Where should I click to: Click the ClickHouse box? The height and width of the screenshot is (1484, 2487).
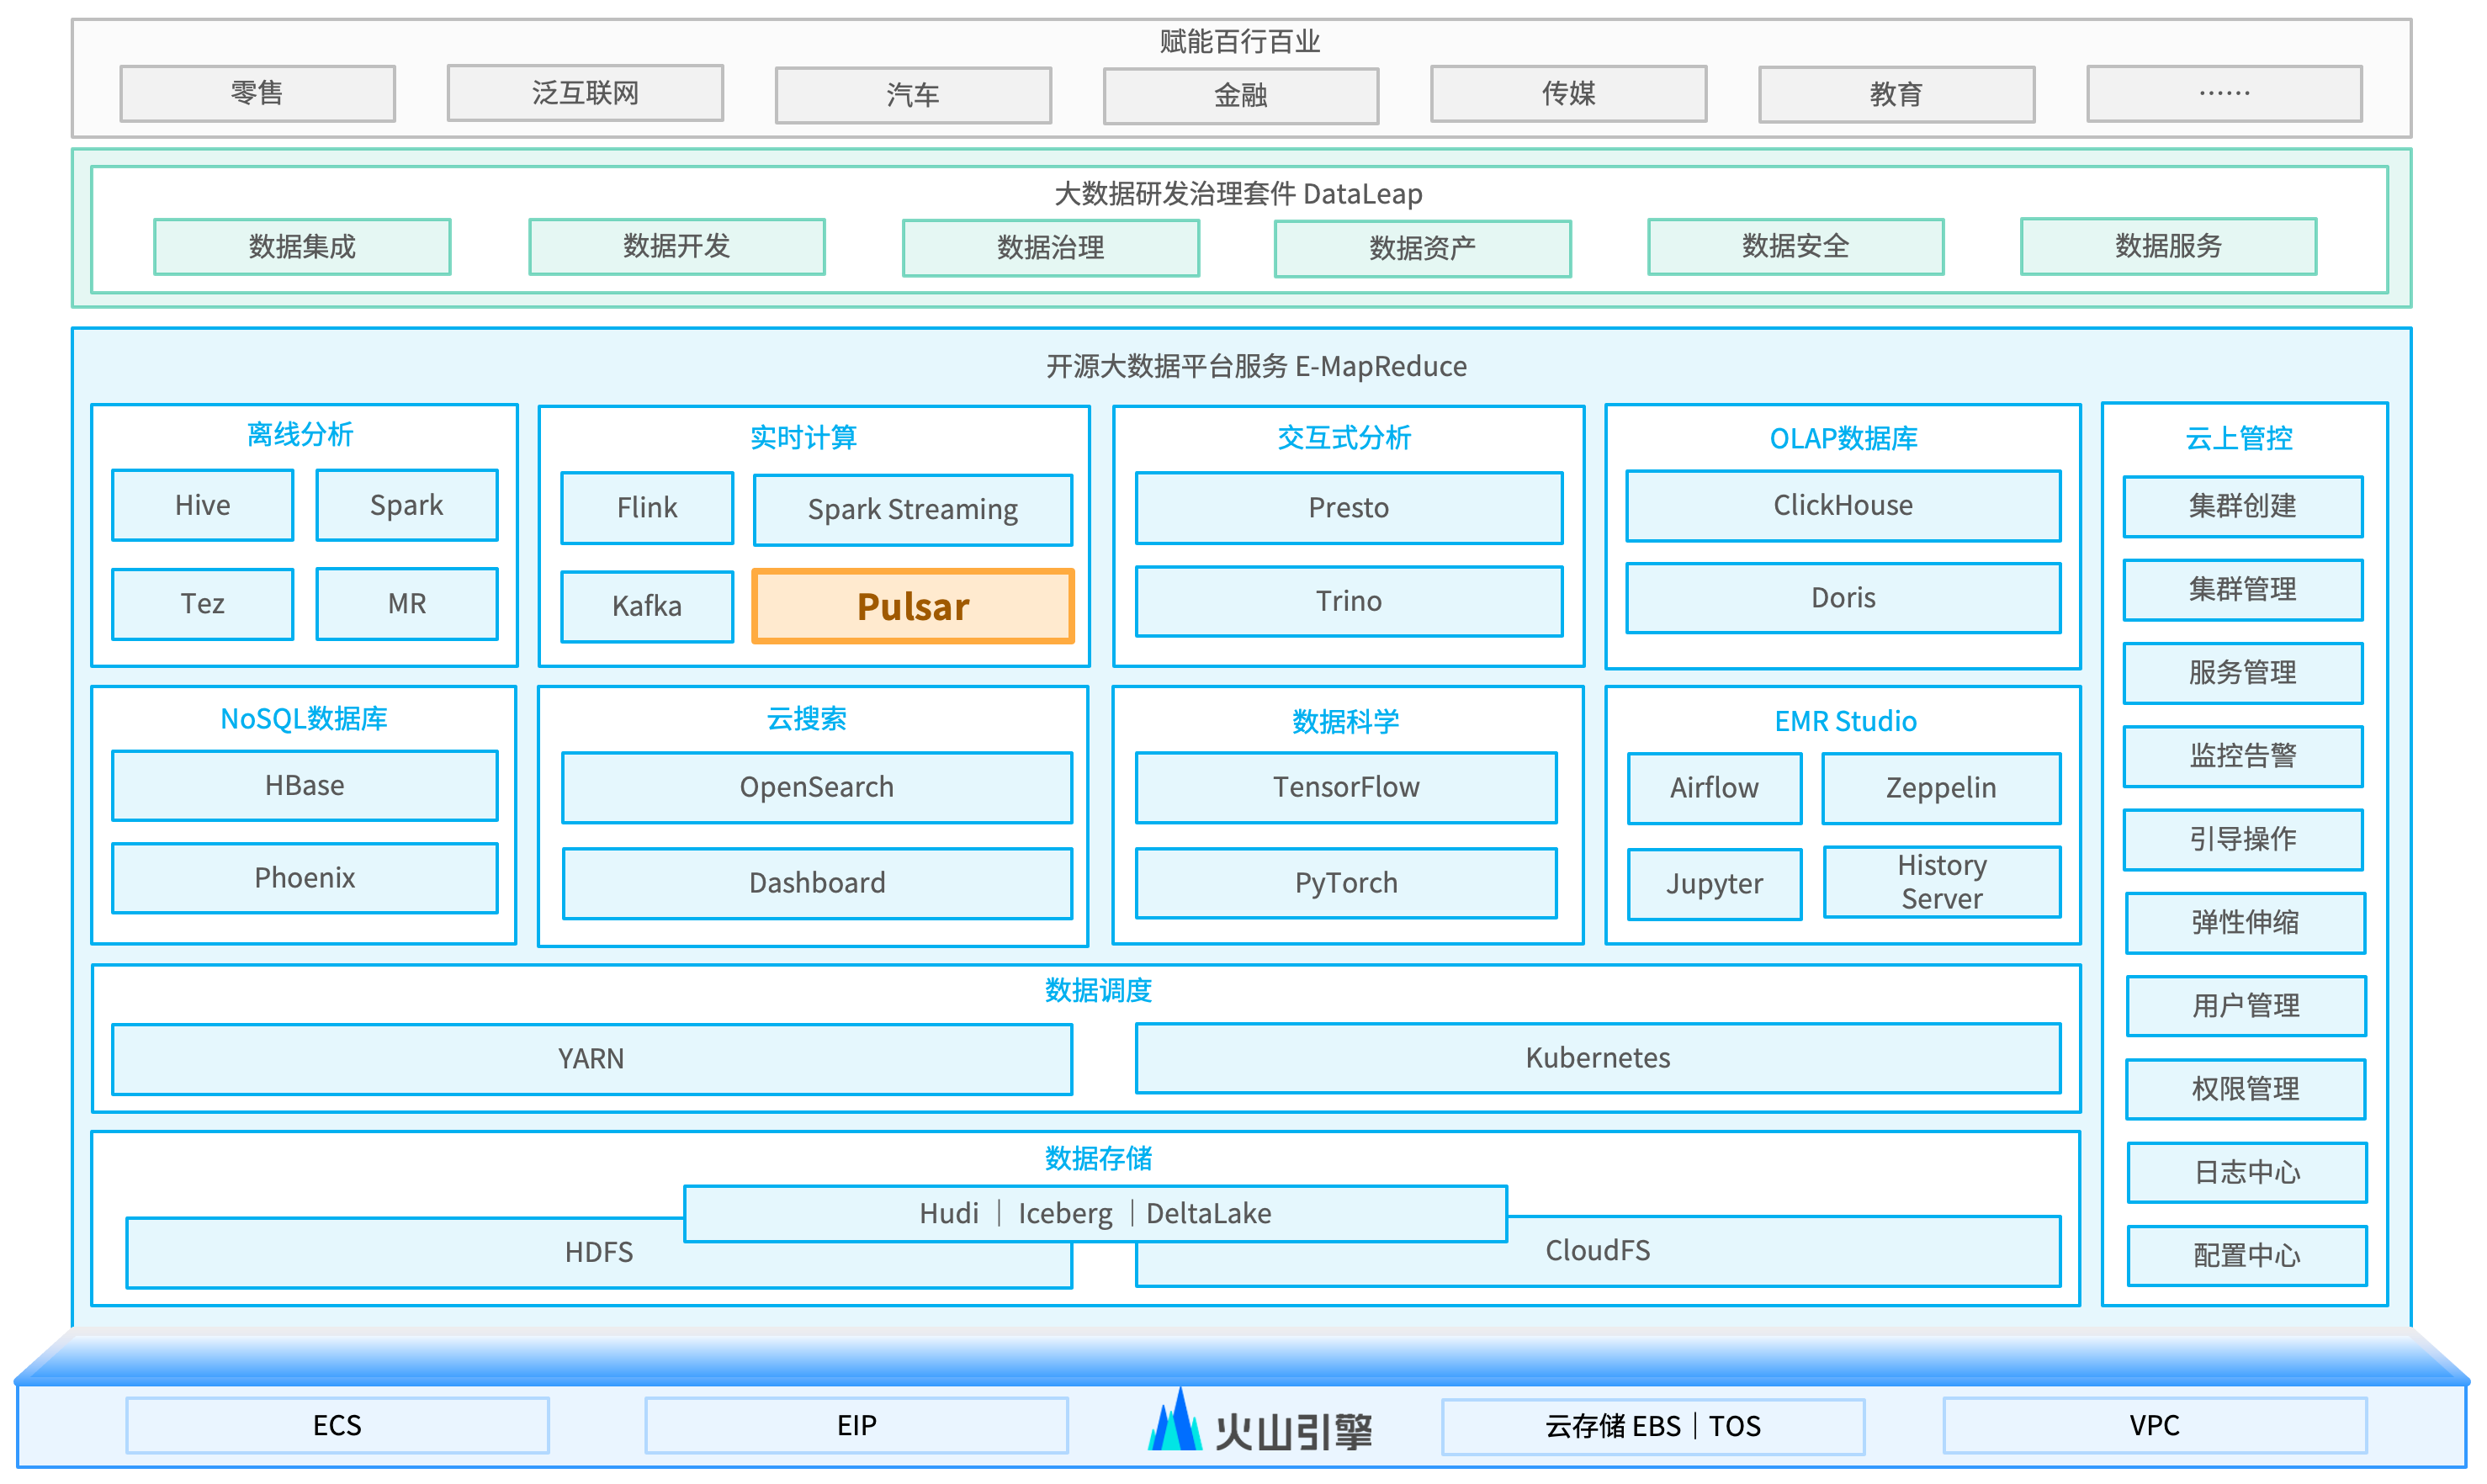[x=1842, y=505]
